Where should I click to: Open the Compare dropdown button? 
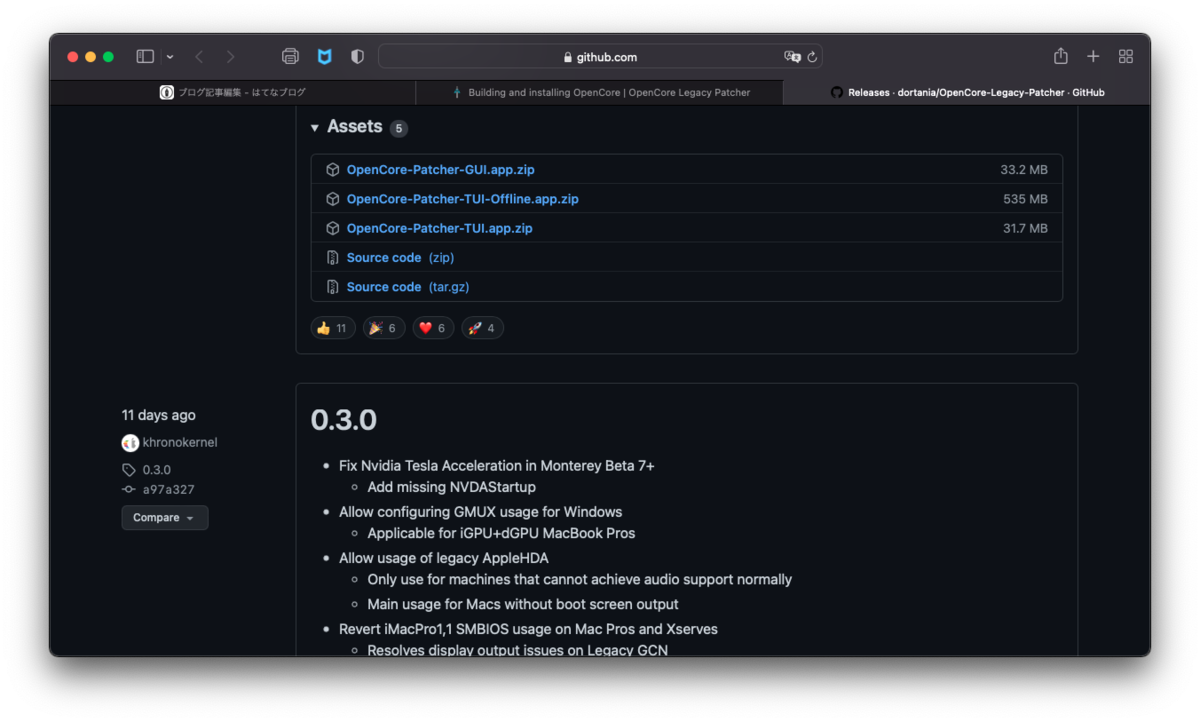click(165, 518)
